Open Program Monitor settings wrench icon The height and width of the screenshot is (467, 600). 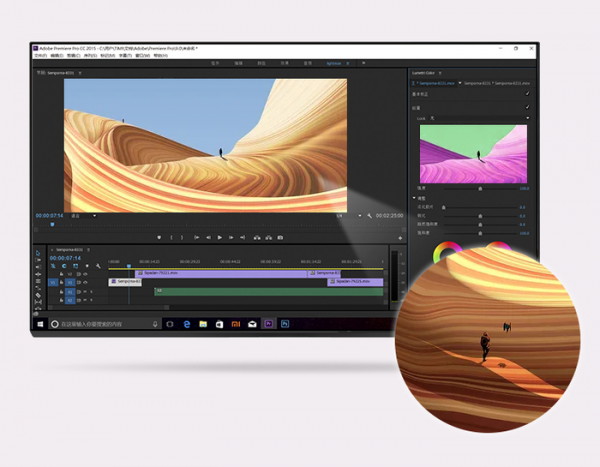point(370,215)
